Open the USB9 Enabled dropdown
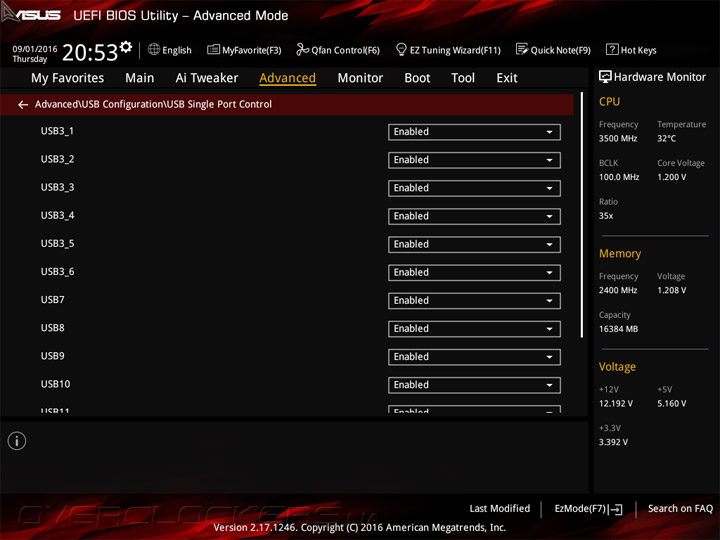720x540 pixels. point(474,357)
